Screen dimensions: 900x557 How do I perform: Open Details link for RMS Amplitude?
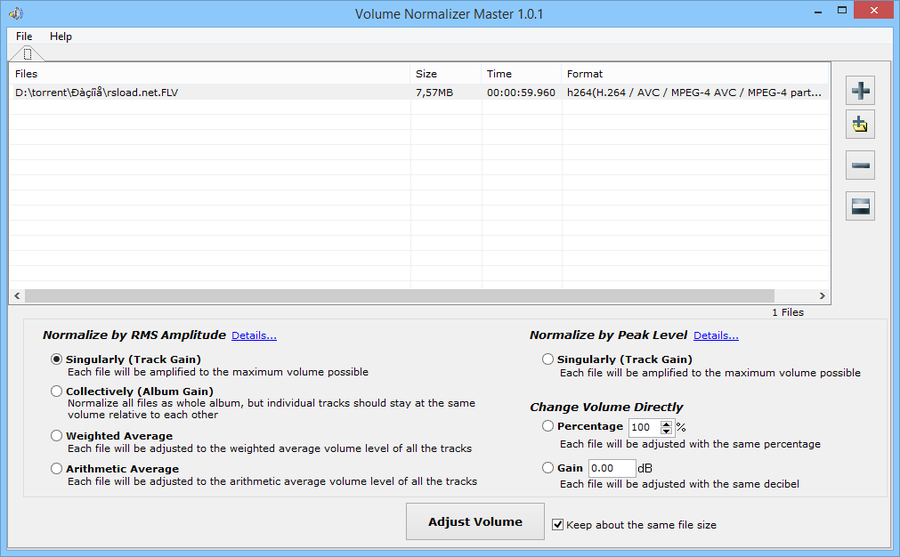click(254, 335)
